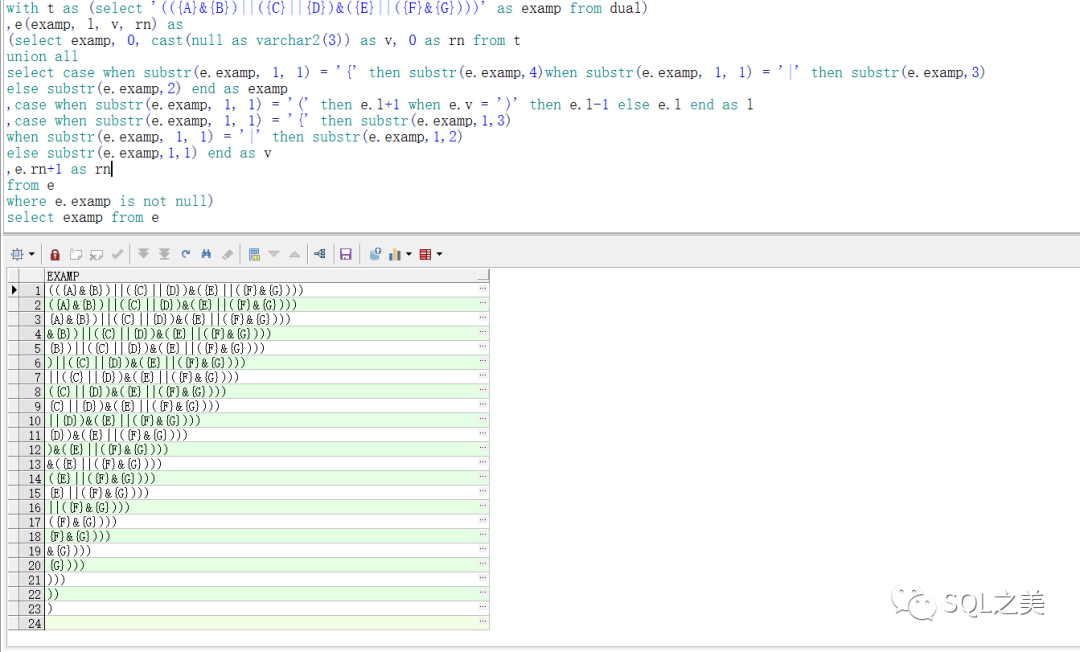Click the ellipsis button in row 4
This screenshot has height=652, width=1080.
point(483,333)
